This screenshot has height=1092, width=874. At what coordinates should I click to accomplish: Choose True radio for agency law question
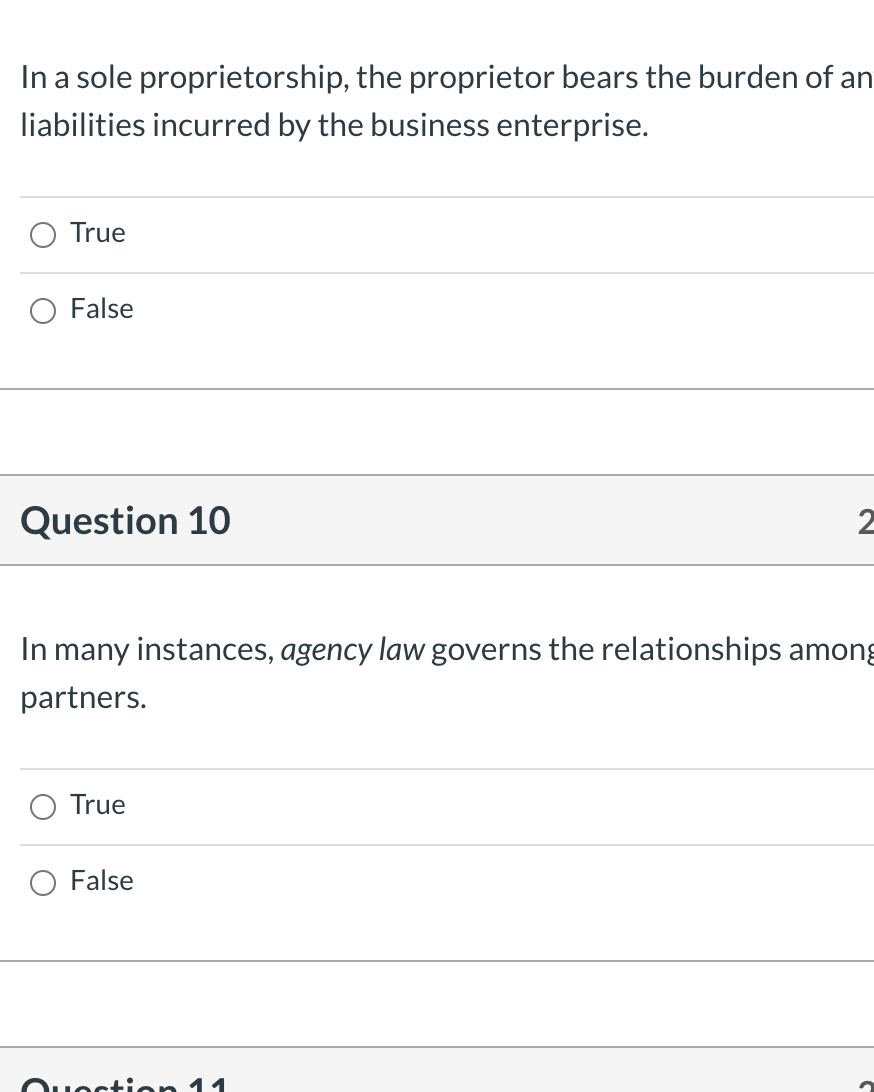point(43,807)
